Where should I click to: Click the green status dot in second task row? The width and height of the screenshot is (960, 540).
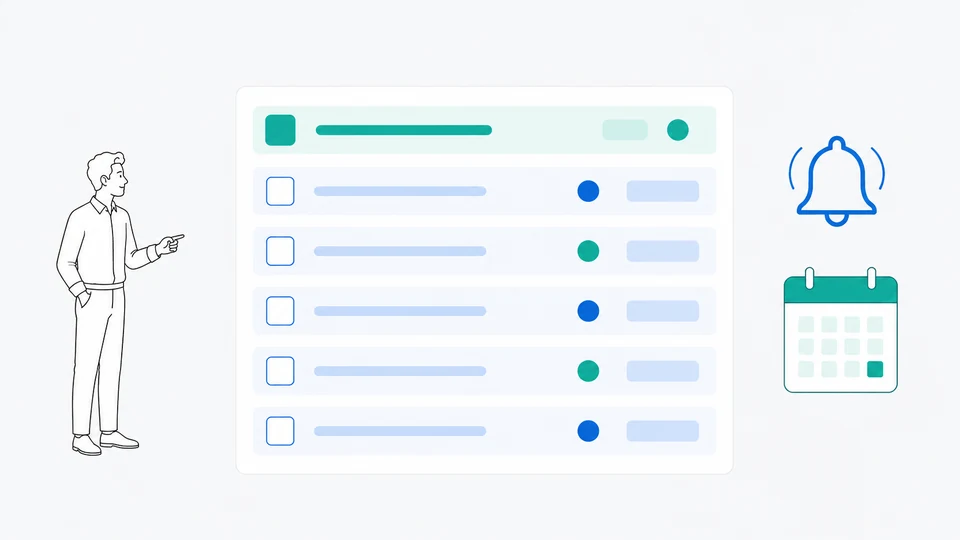coord(588,251)
